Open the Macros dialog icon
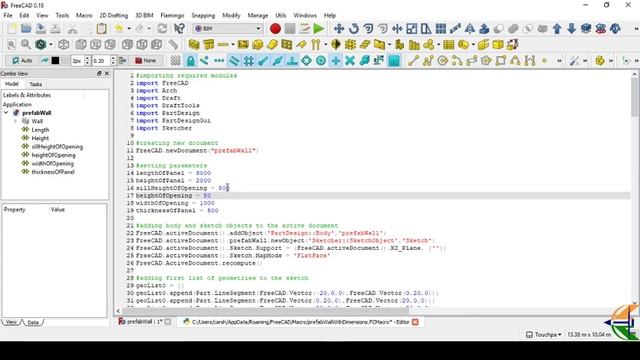The width and height of the screenshot is (640, 360). click(304, 29)
